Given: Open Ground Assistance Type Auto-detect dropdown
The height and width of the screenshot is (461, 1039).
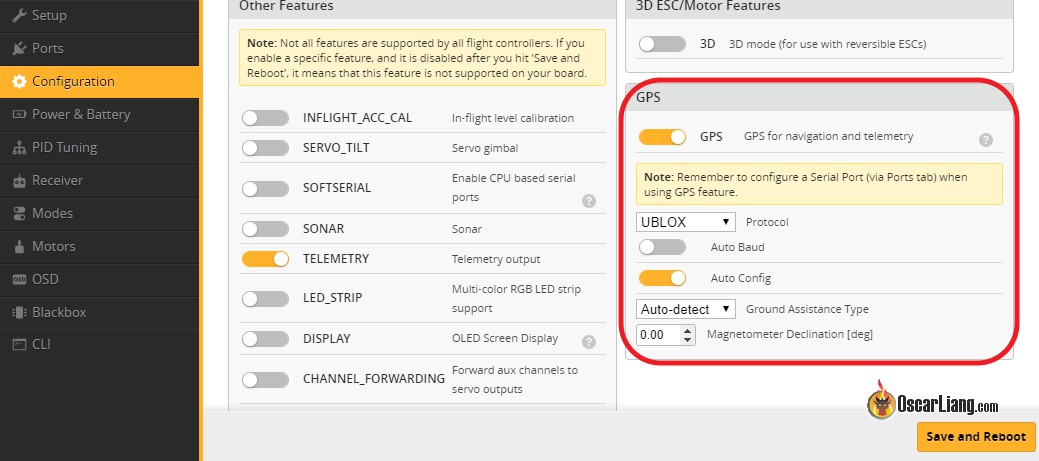Looking at the screenshot, I should [686, 309].
